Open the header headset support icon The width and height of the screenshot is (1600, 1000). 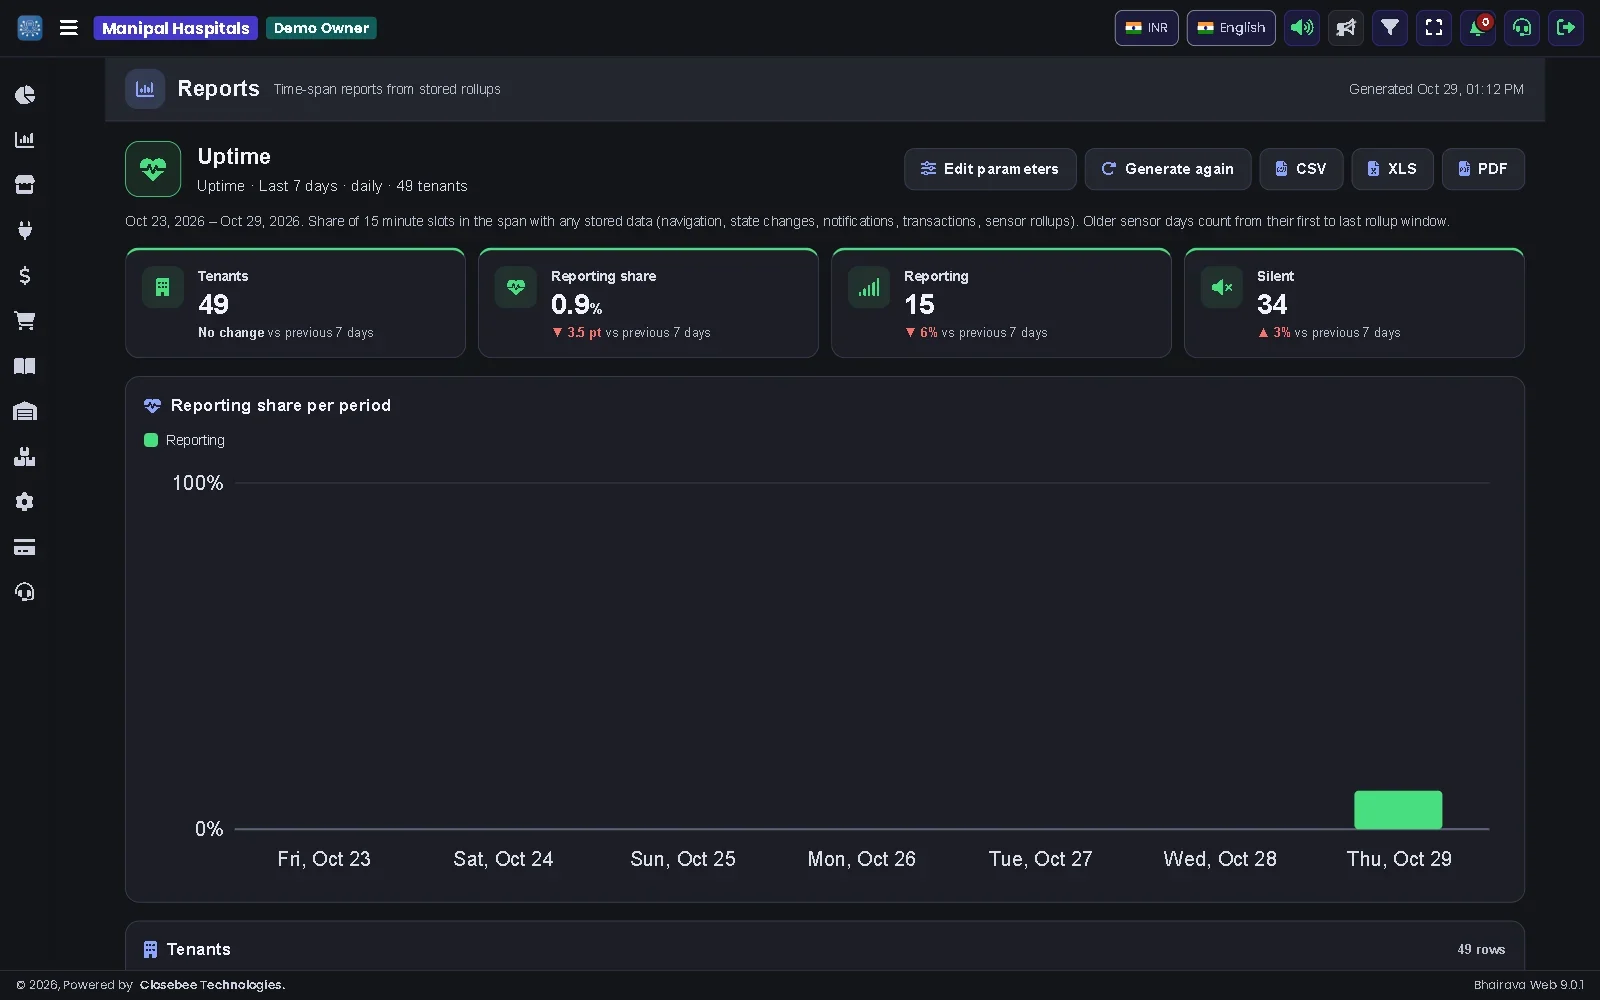1522,28
